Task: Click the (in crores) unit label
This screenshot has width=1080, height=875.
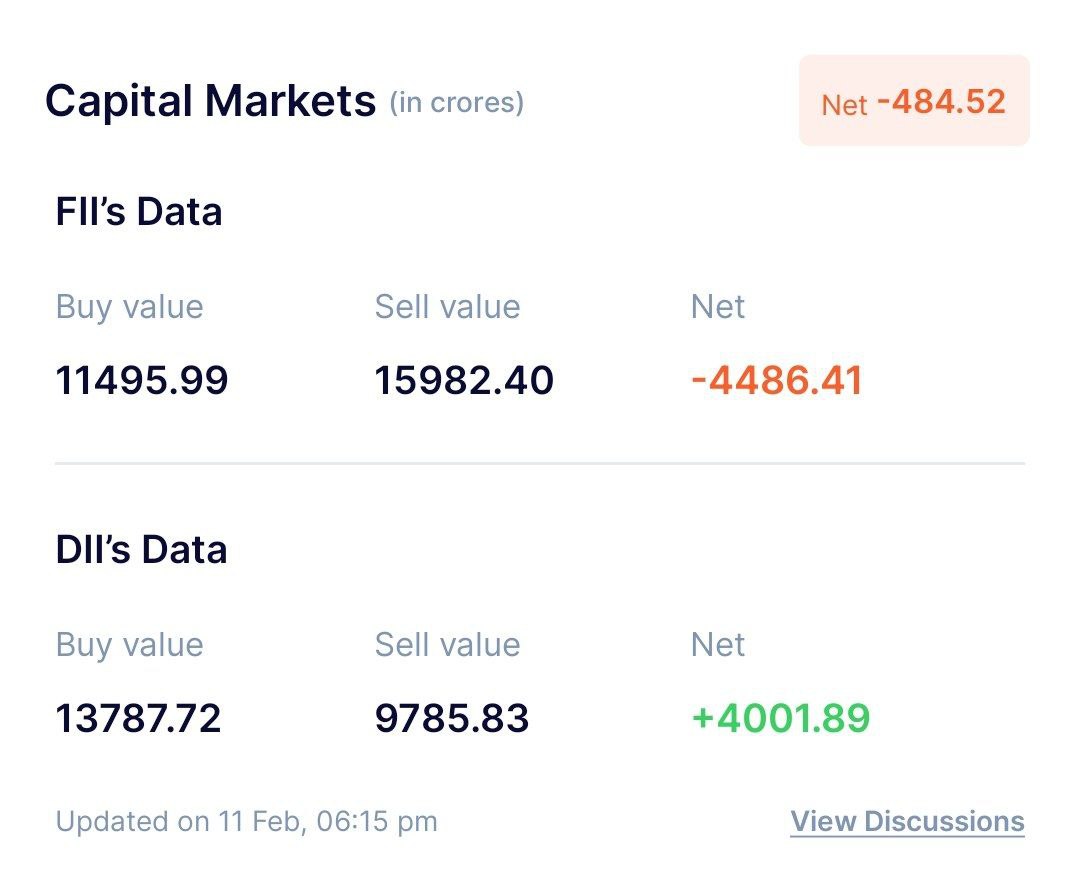Action: point(456,102)
